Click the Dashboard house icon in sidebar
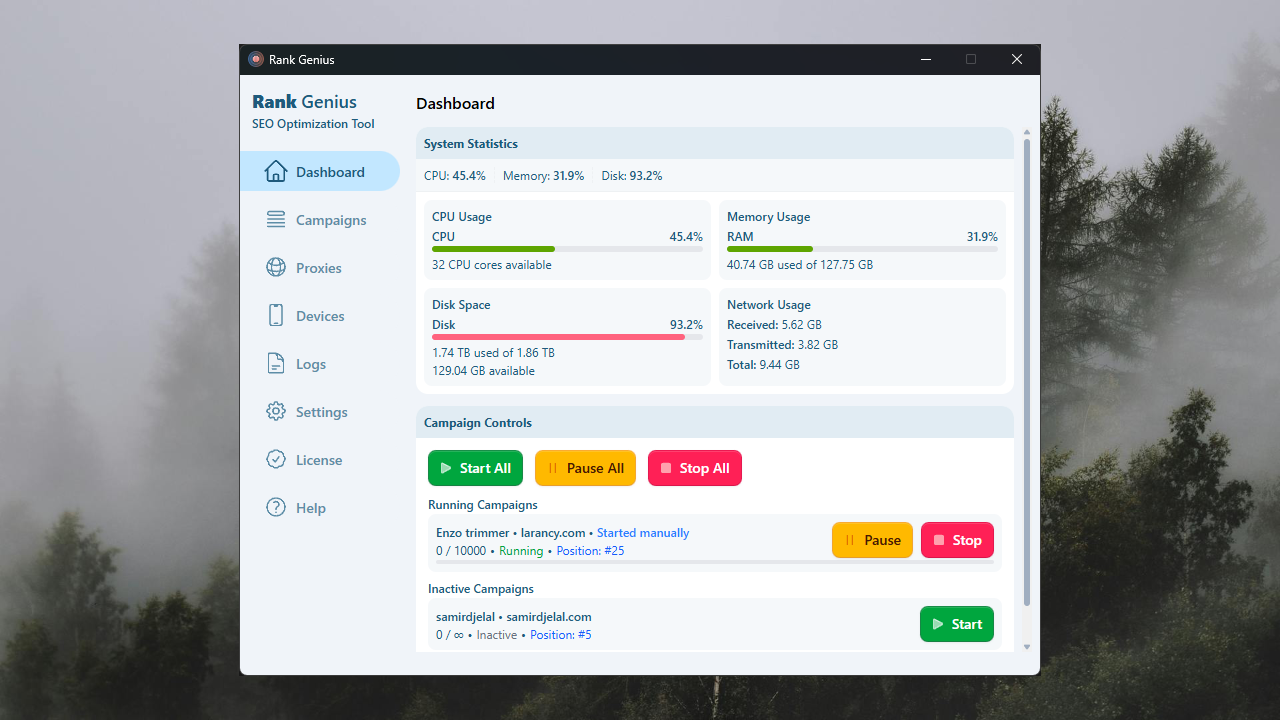The image size is (1280, 720). point(276,172)
